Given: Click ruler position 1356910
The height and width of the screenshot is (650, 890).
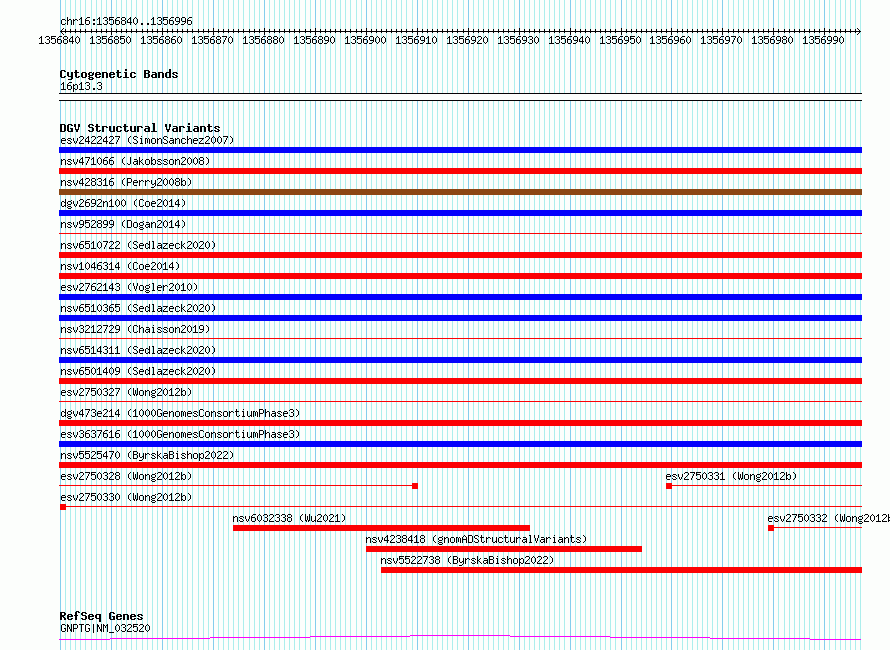Looking at the screenshot, I should pyautogui.click(x=416, y=40).
